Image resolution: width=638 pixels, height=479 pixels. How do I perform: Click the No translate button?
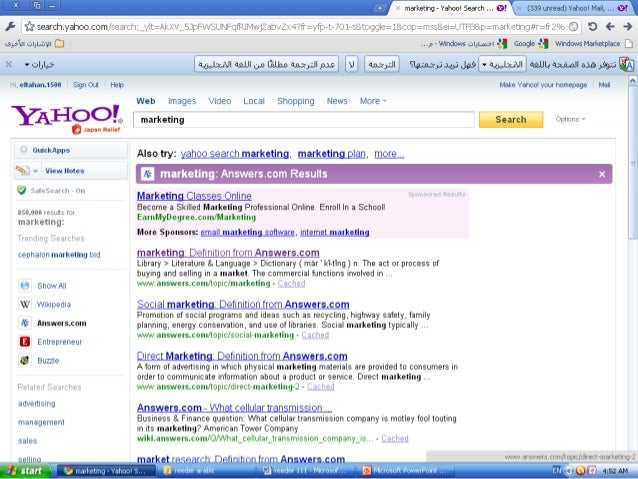tap(352, 64)
